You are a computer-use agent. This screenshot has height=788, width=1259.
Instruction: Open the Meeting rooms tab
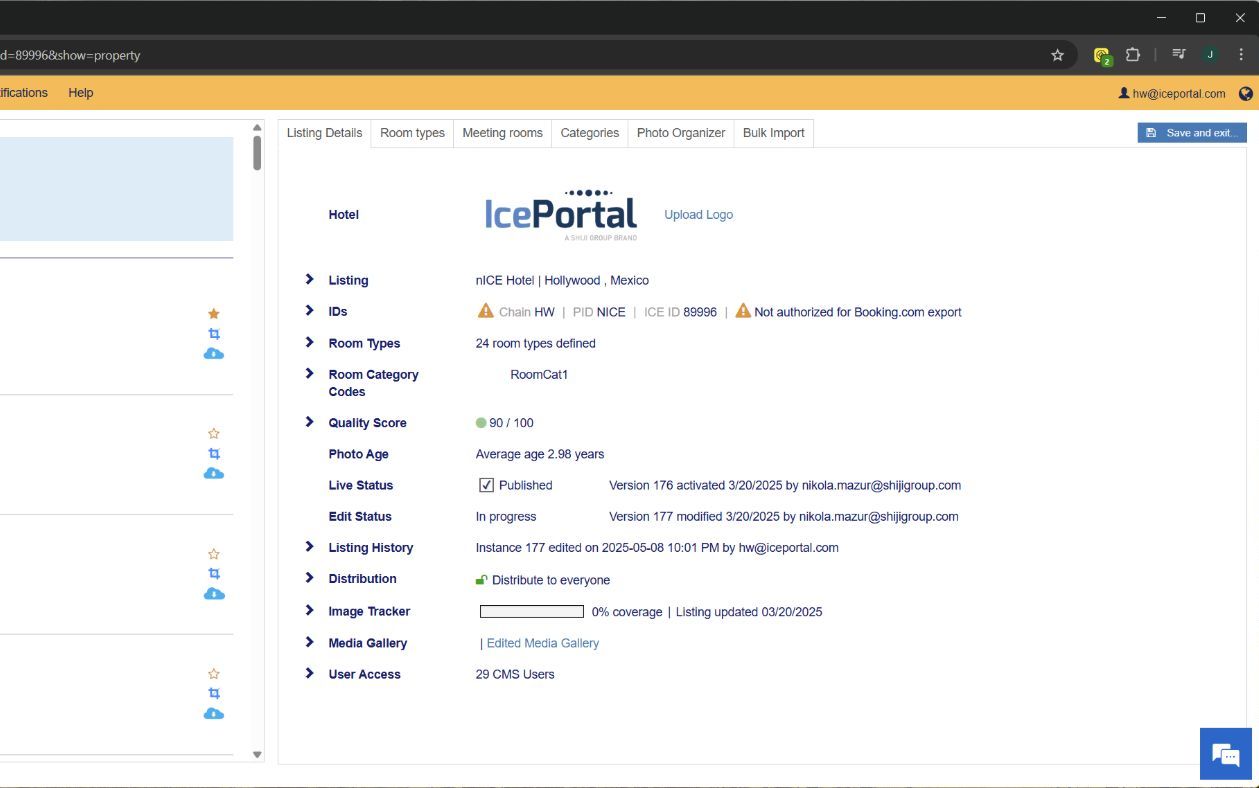tap(502, 133)
